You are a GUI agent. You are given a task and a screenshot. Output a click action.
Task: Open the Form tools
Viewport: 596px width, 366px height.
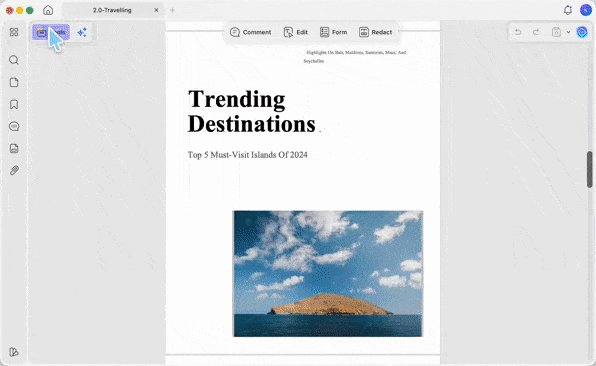point(334,32)
